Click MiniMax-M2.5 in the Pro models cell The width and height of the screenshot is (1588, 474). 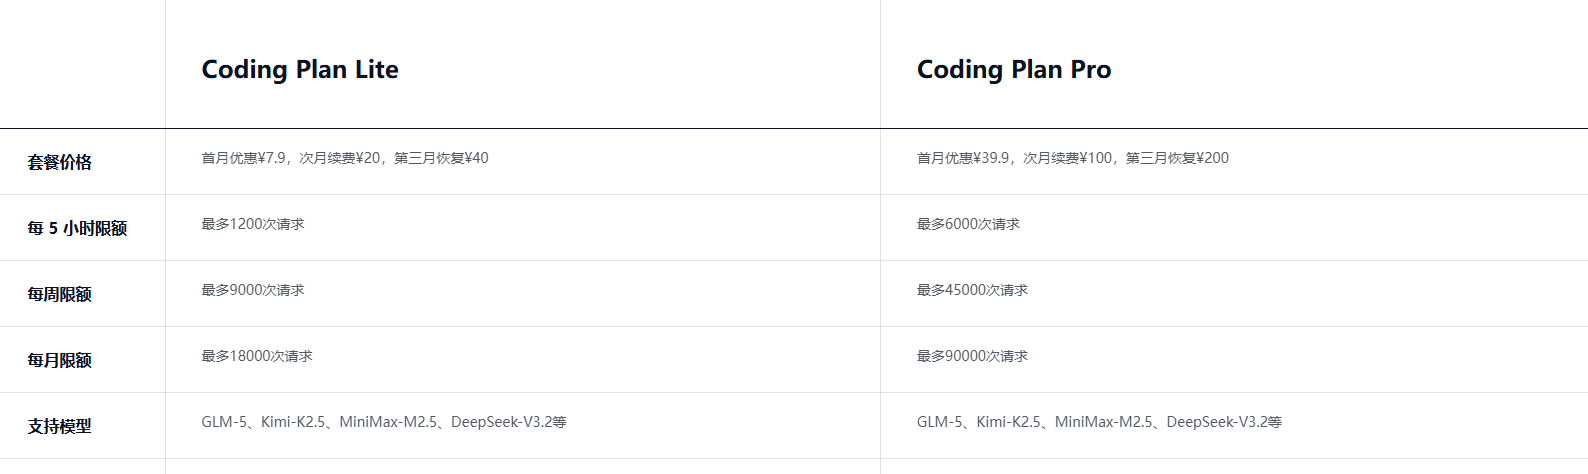point(1103,422)
